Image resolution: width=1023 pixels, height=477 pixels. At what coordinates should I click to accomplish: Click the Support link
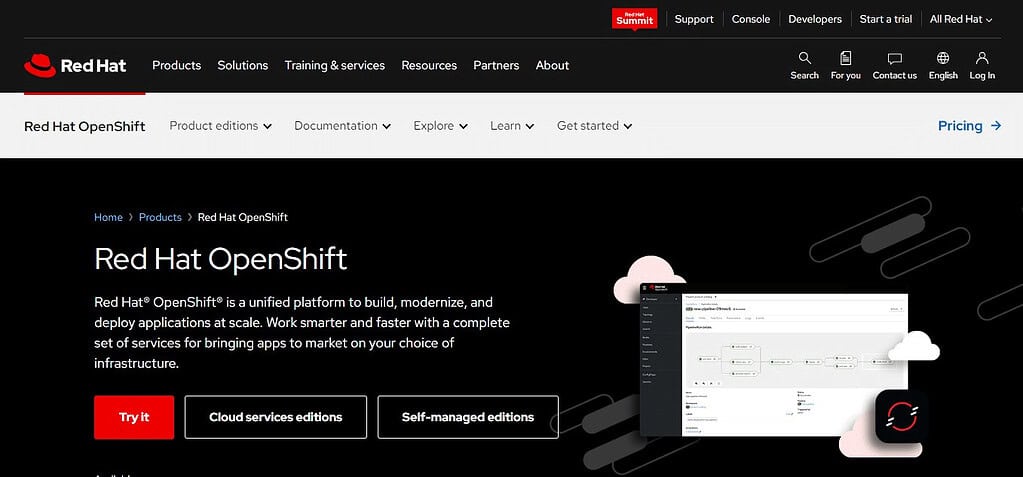coord(694,19)
